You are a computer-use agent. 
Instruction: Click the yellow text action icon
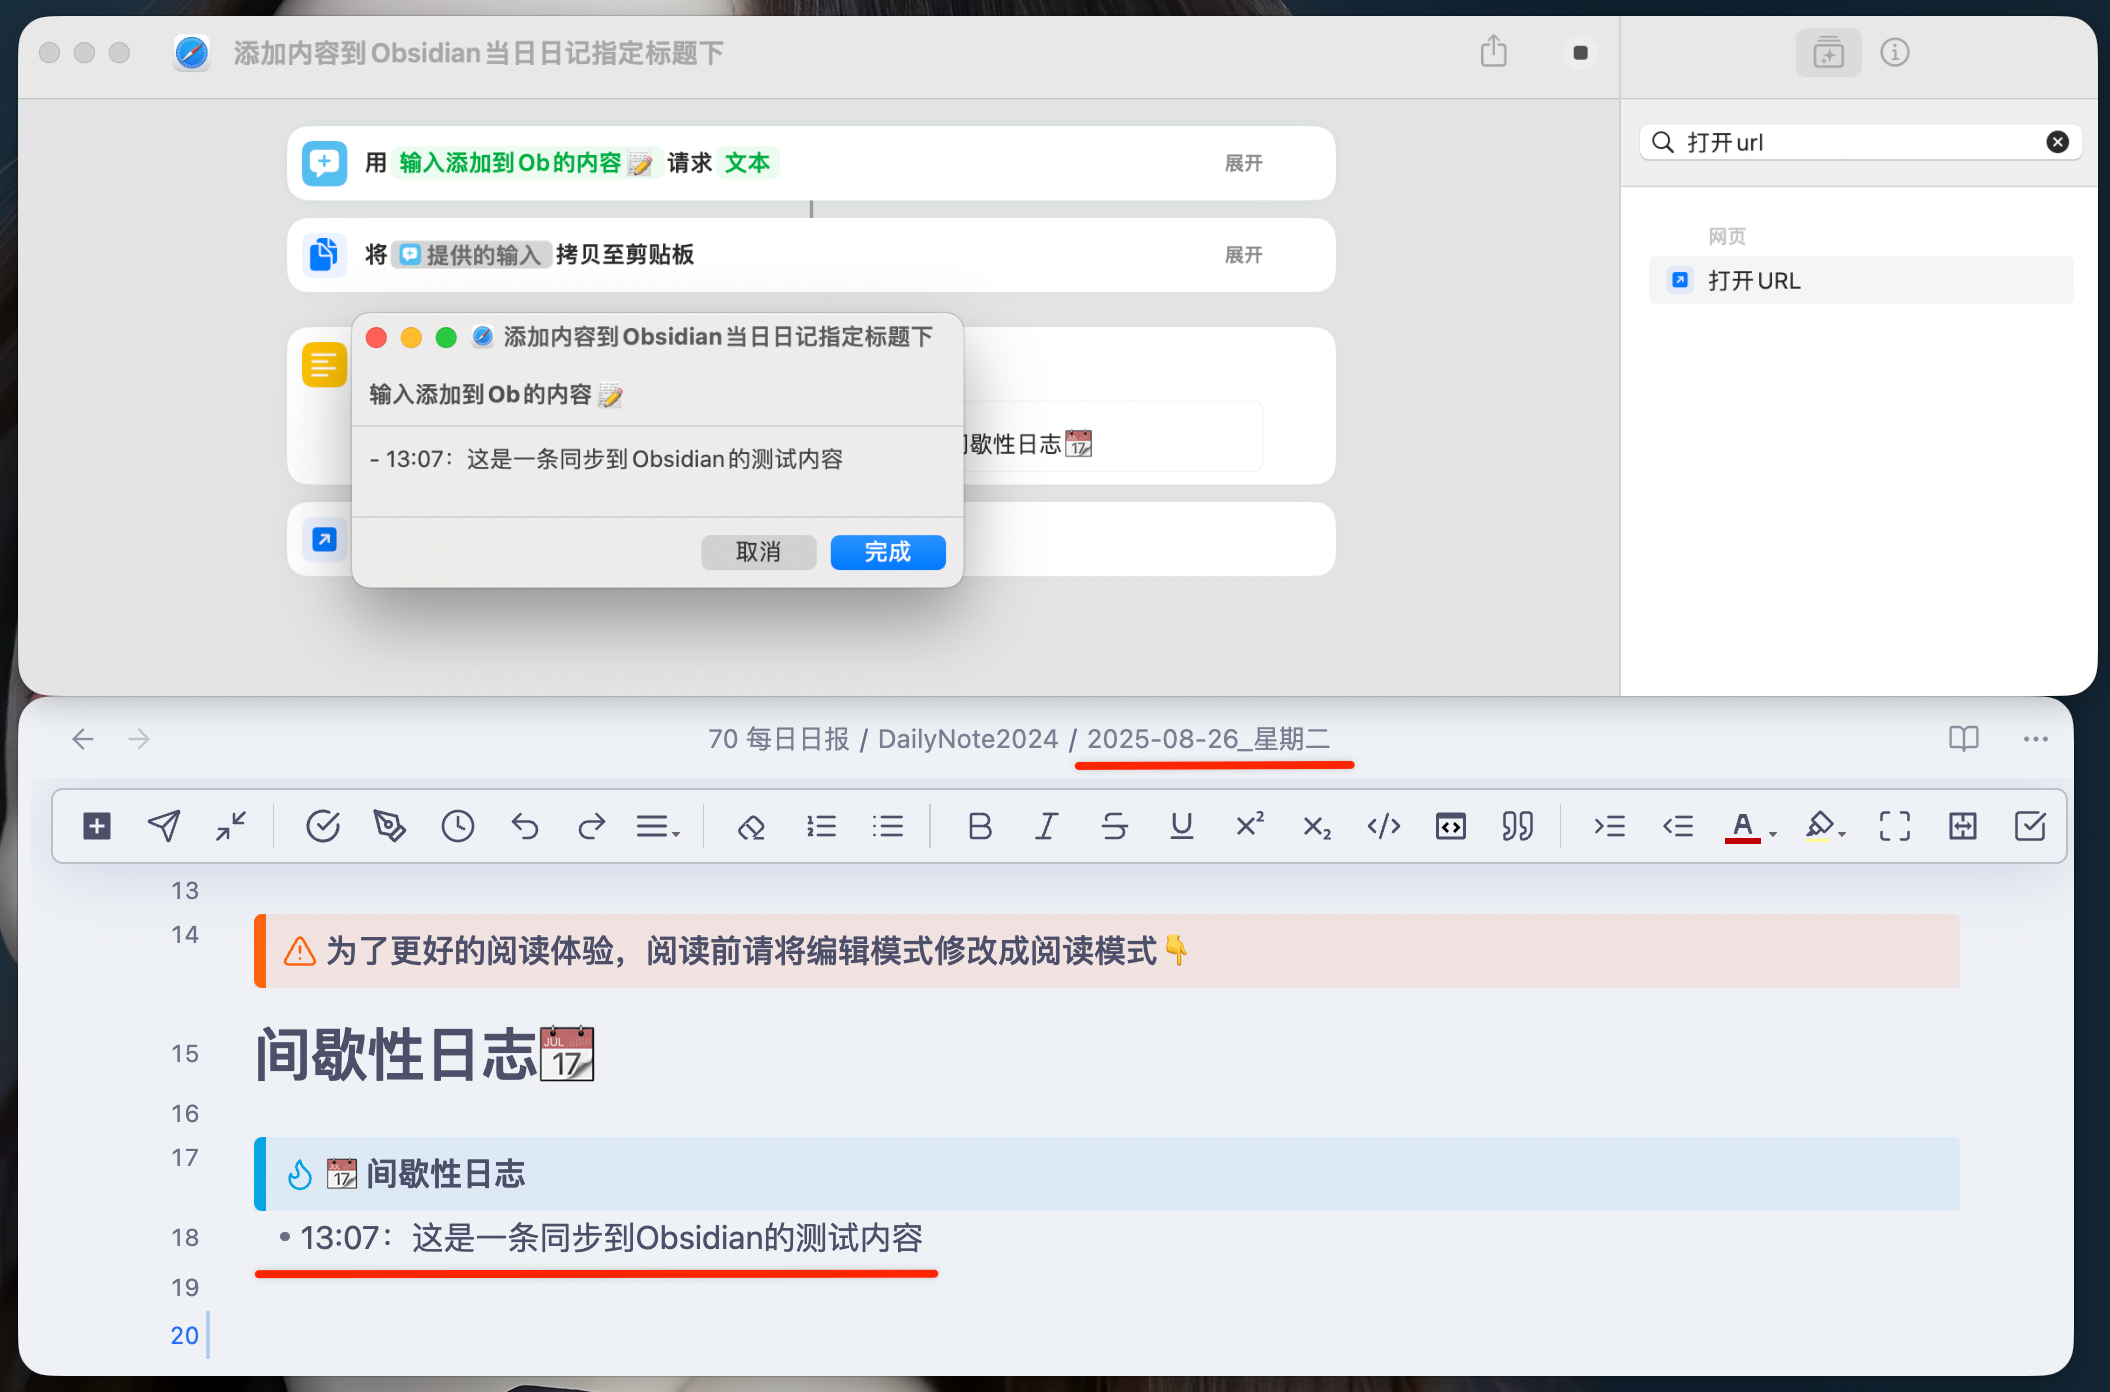pos(324,365)
